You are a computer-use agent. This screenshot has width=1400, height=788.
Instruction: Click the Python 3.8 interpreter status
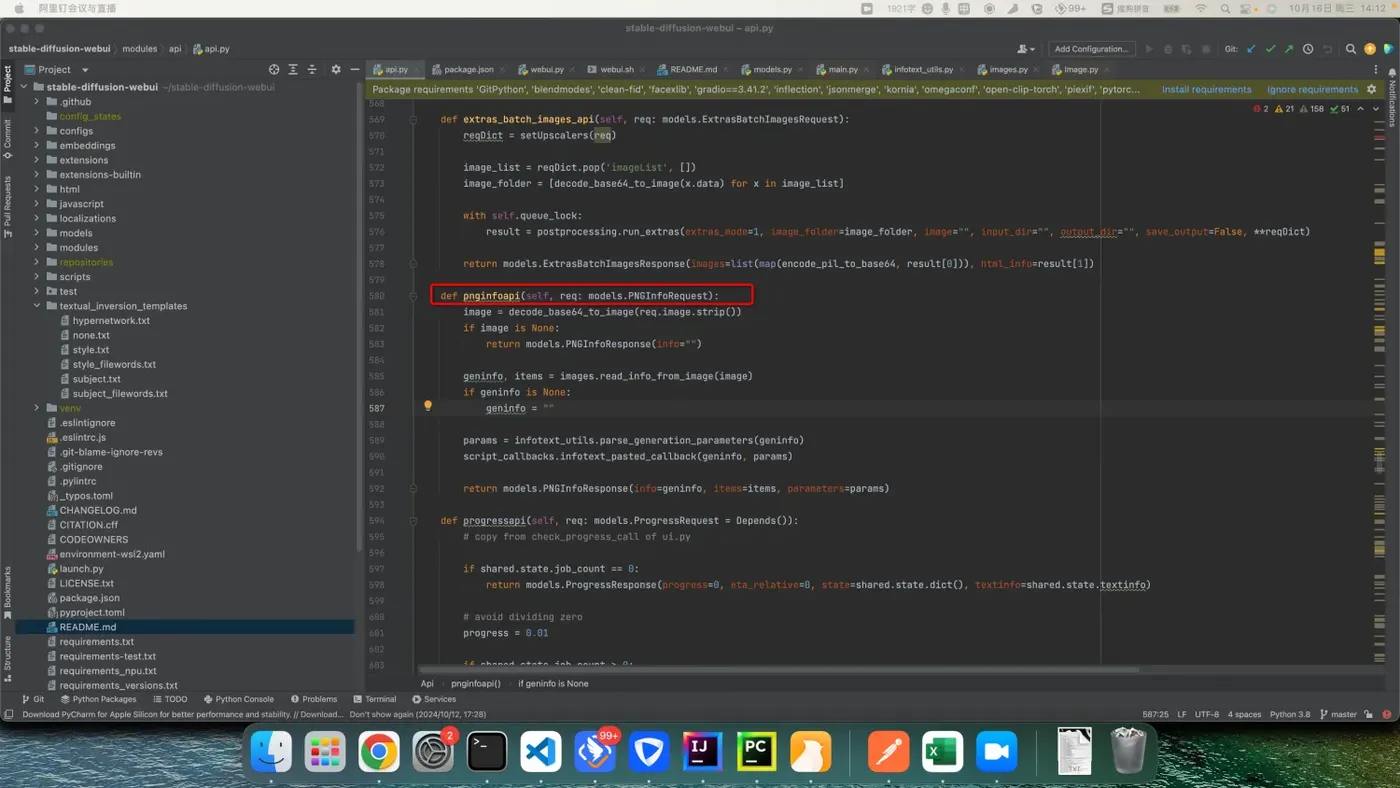tap(1290, 714)
